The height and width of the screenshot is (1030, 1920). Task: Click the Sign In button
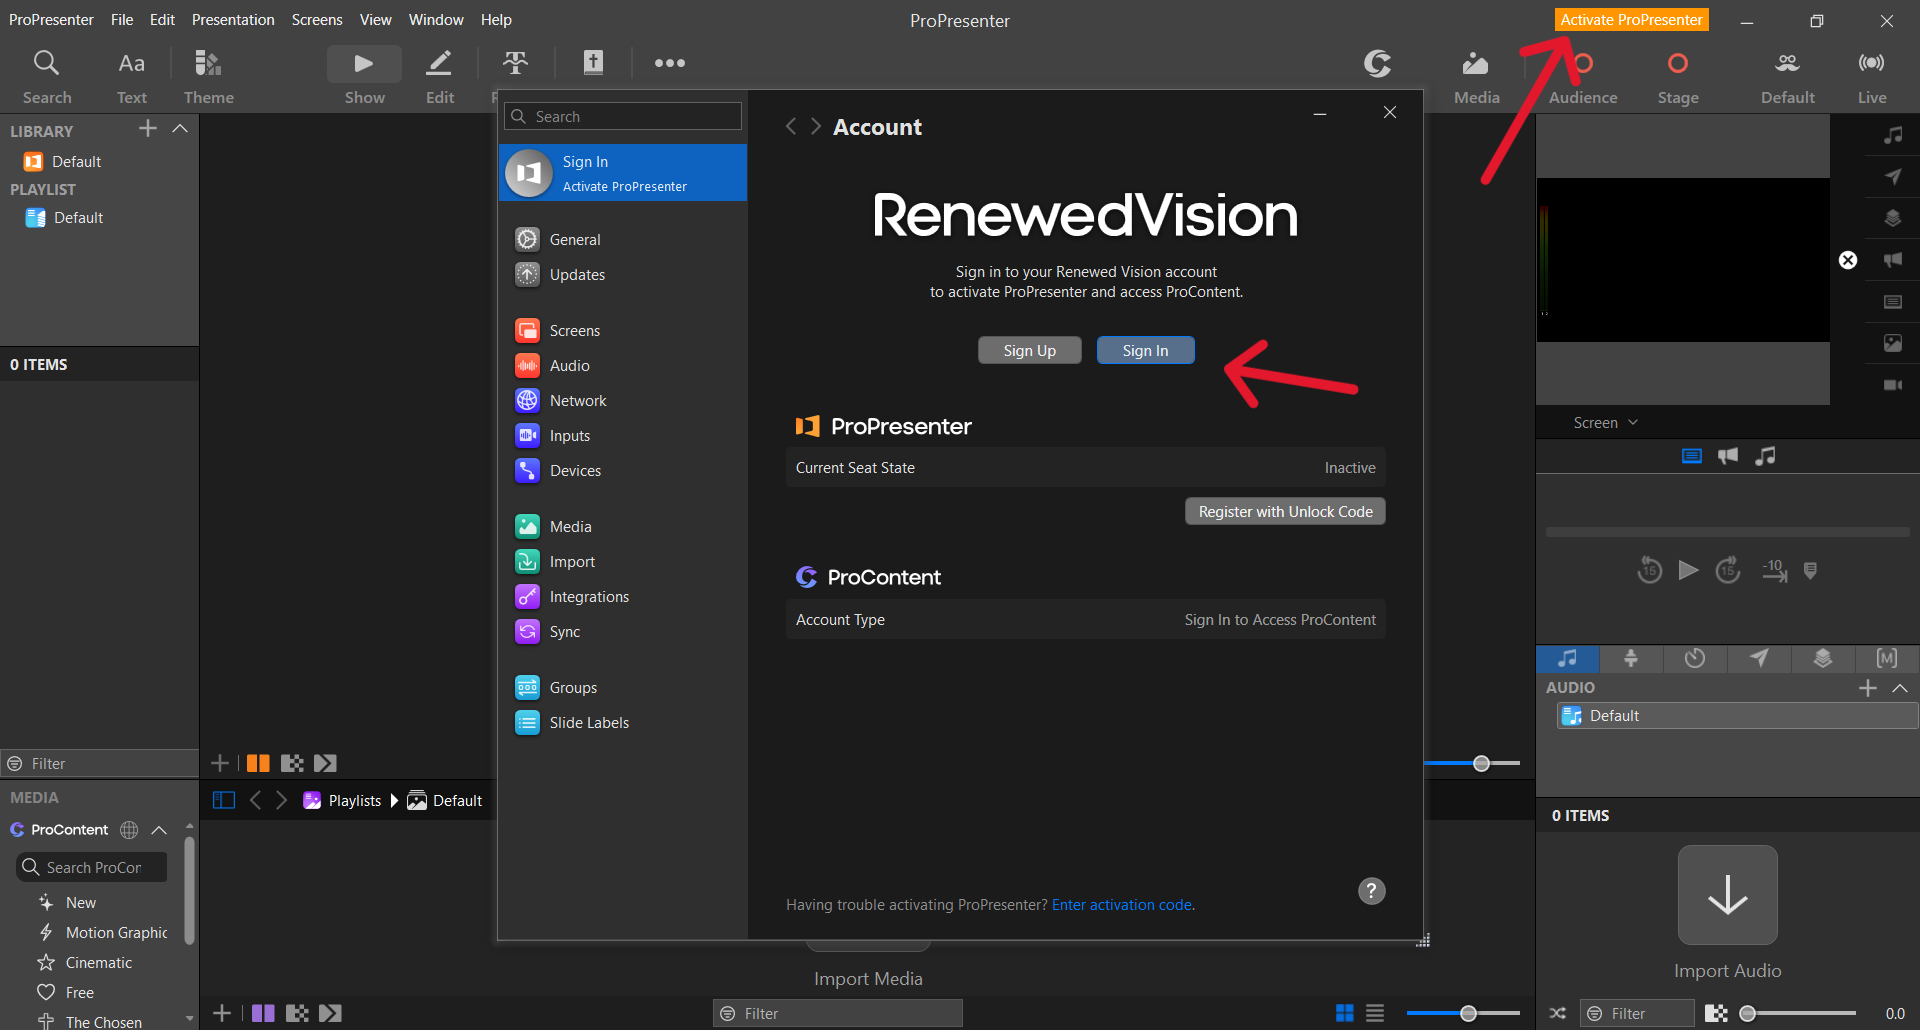tap(1145, 350)
